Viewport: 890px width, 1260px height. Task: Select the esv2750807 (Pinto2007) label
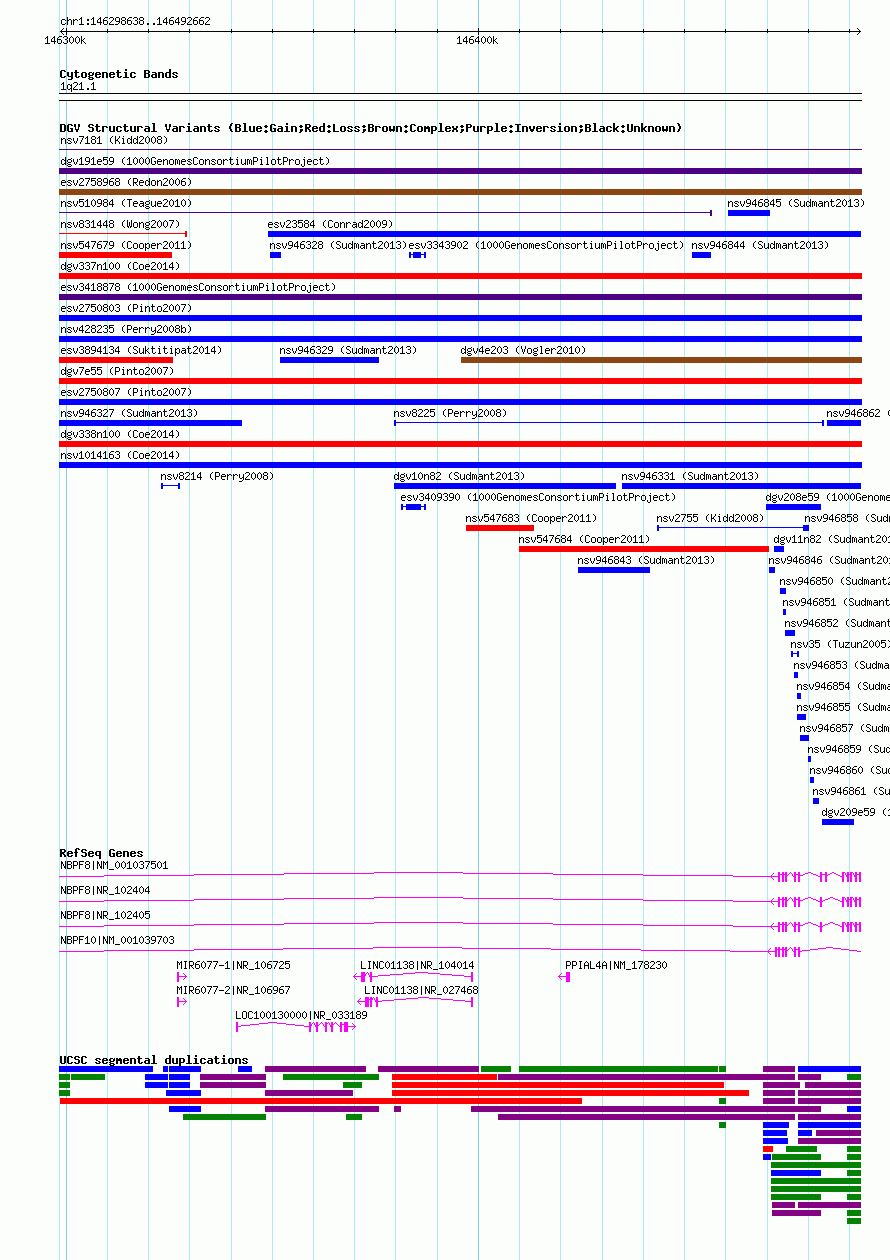[x=125, y=393]
